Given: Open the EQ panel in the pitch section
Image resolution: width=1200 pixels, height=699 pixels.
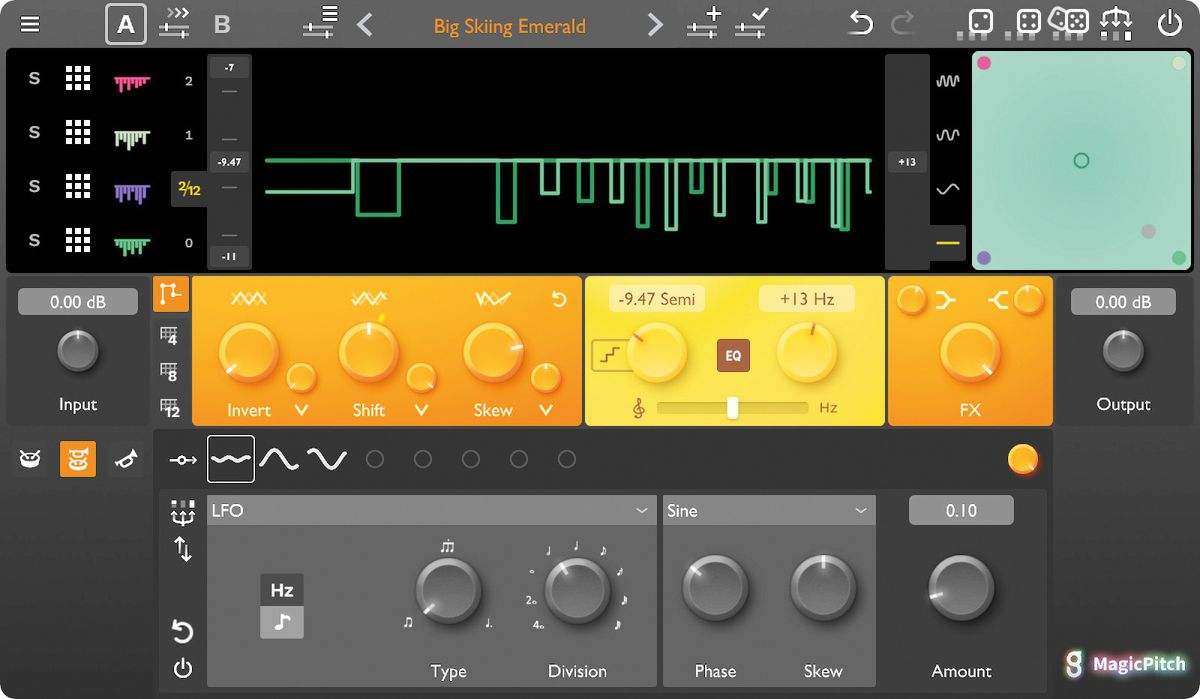Looking at the screenshot, I should [733, 355].
